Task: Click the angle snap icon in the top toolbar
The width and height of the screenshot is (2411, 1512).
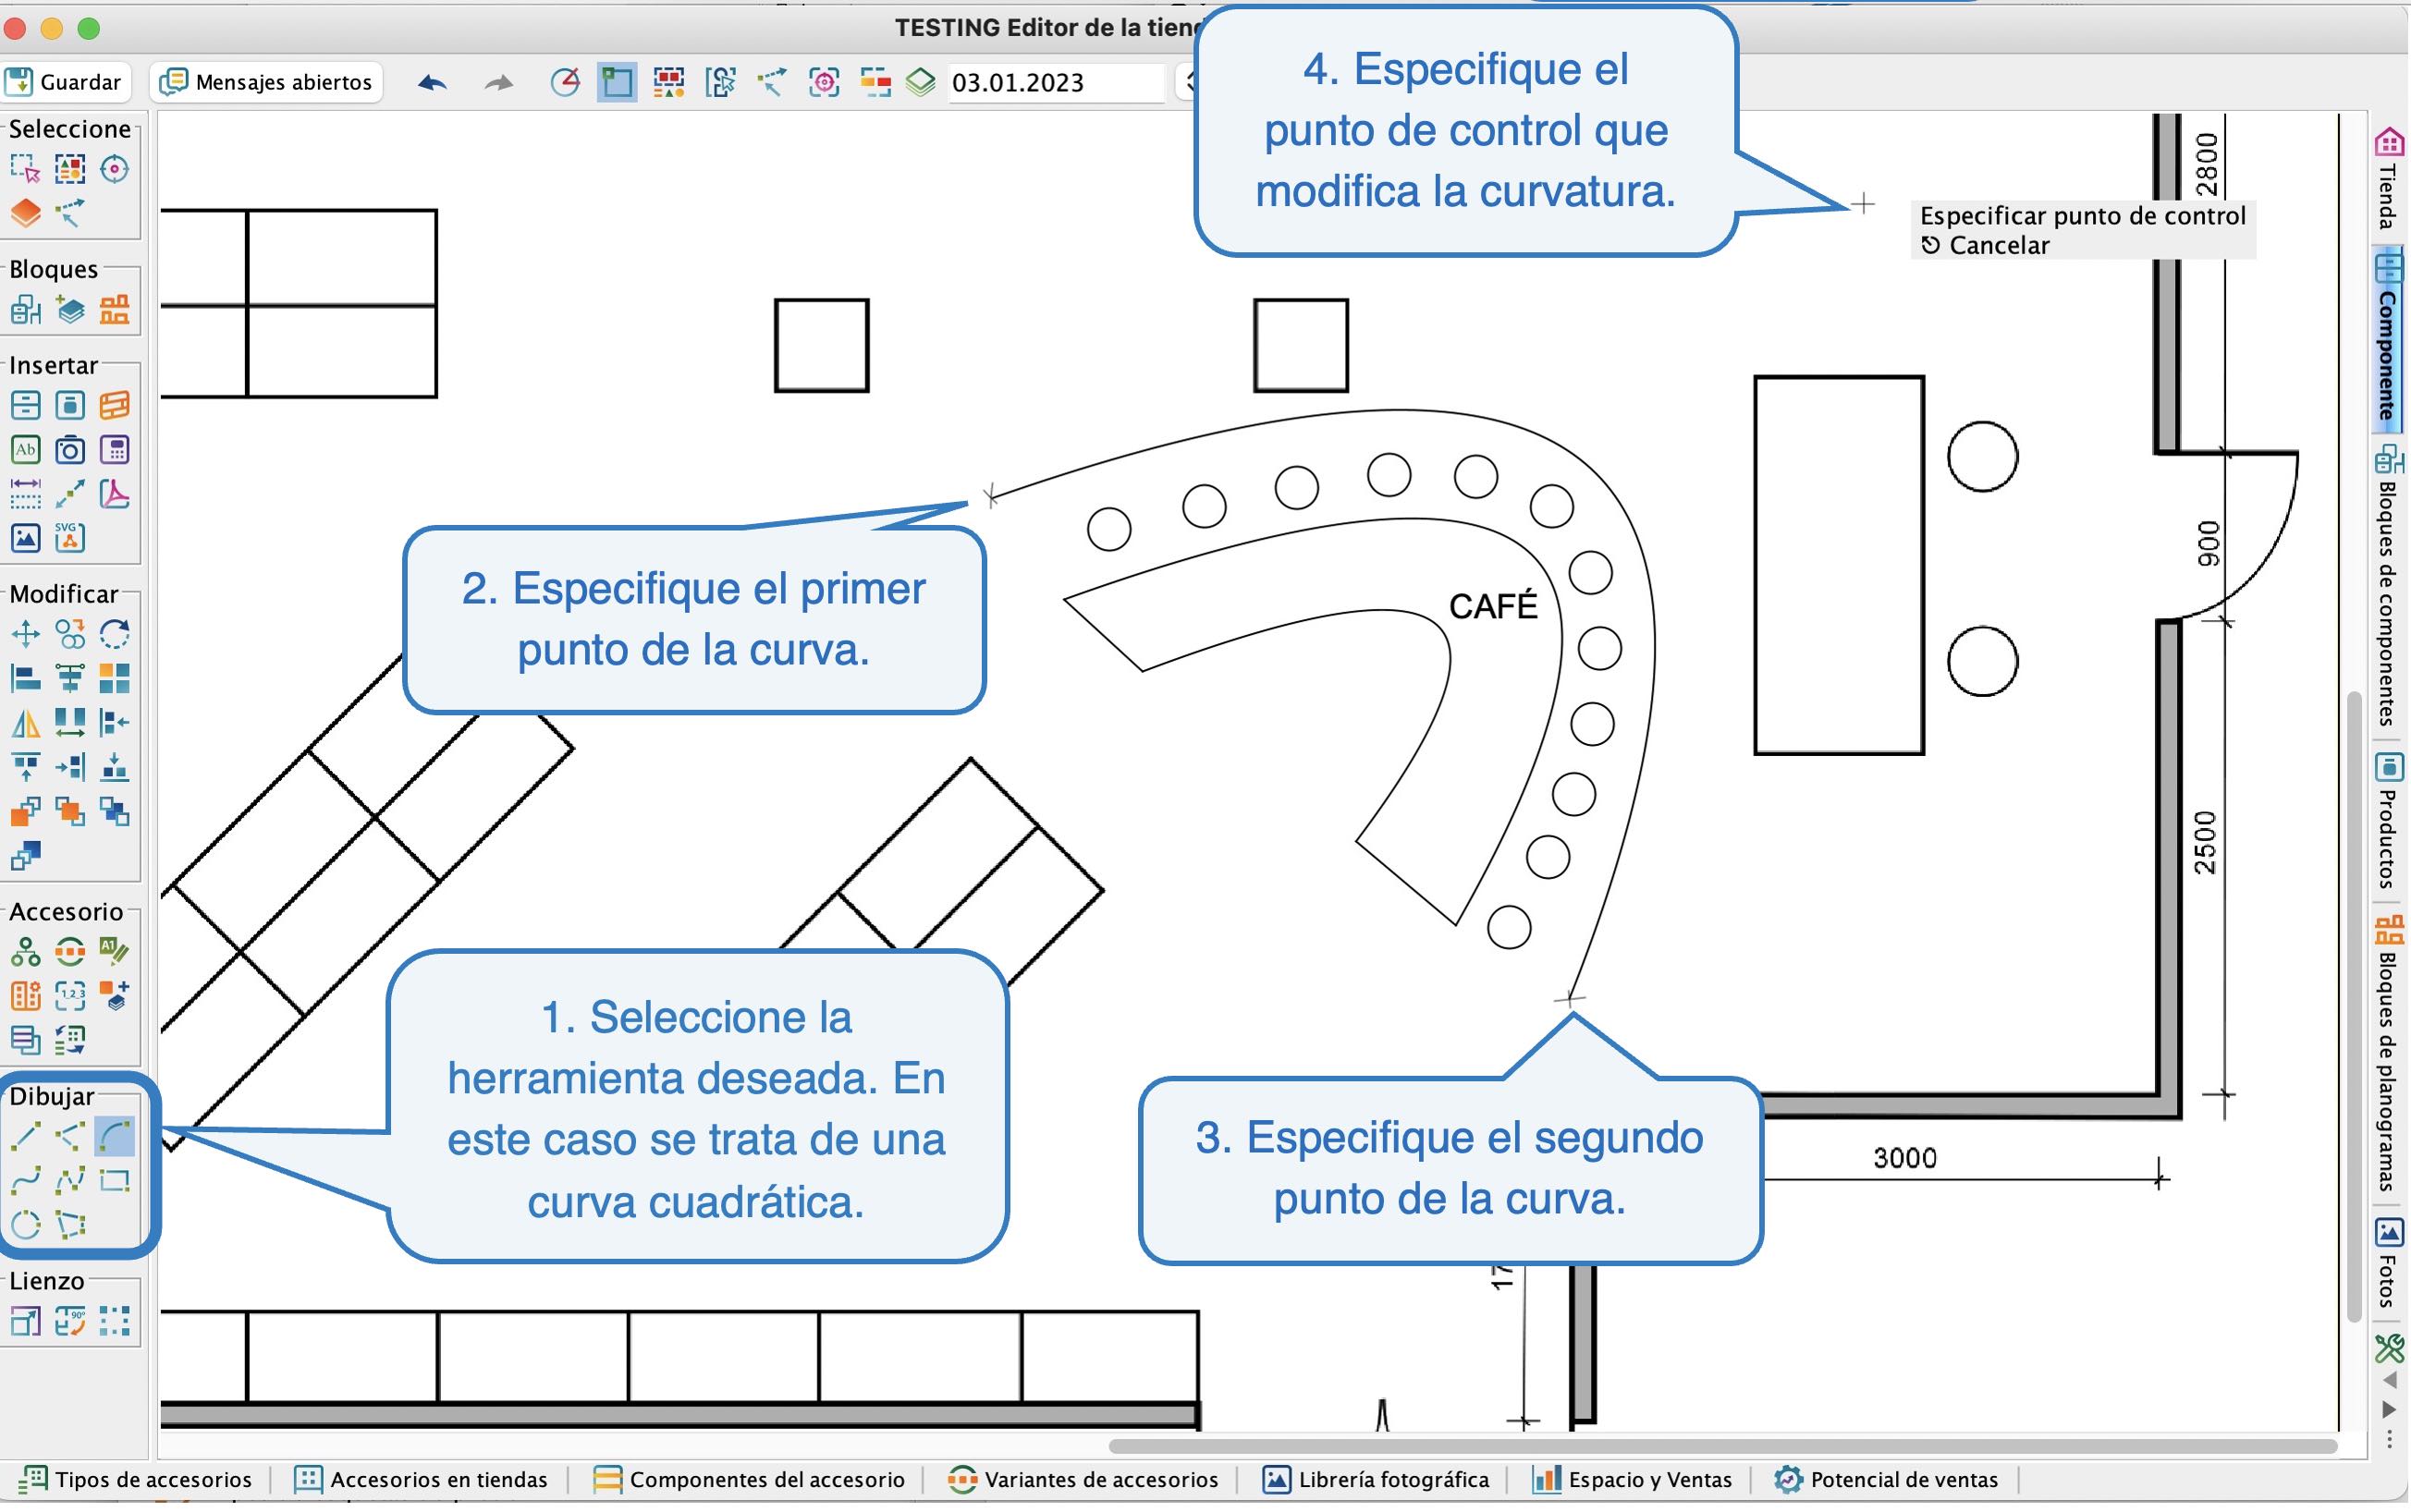Action: coord(565,82)
